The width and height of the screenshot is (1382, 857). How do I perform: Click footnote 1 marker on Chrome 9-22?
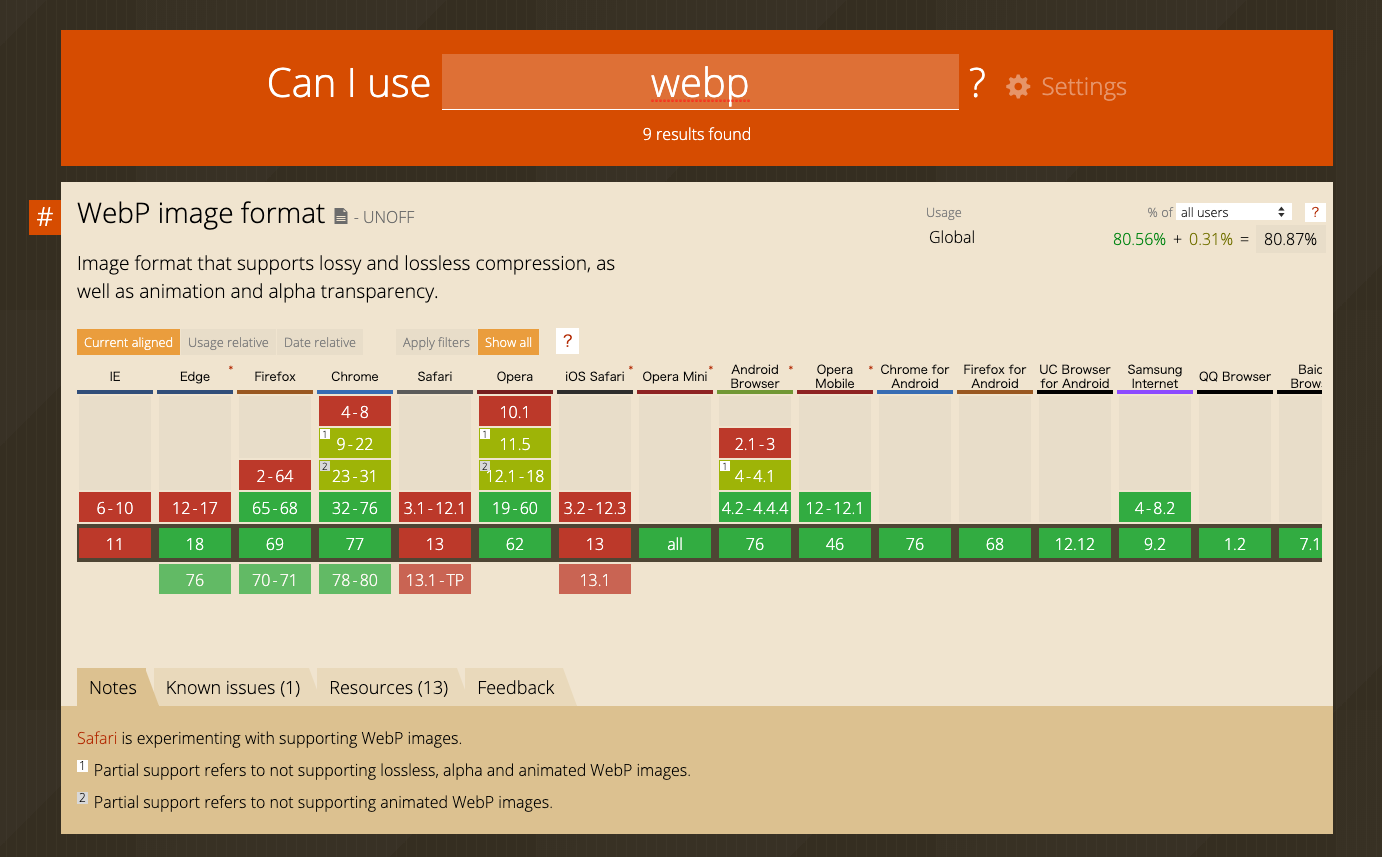[325, 435]
